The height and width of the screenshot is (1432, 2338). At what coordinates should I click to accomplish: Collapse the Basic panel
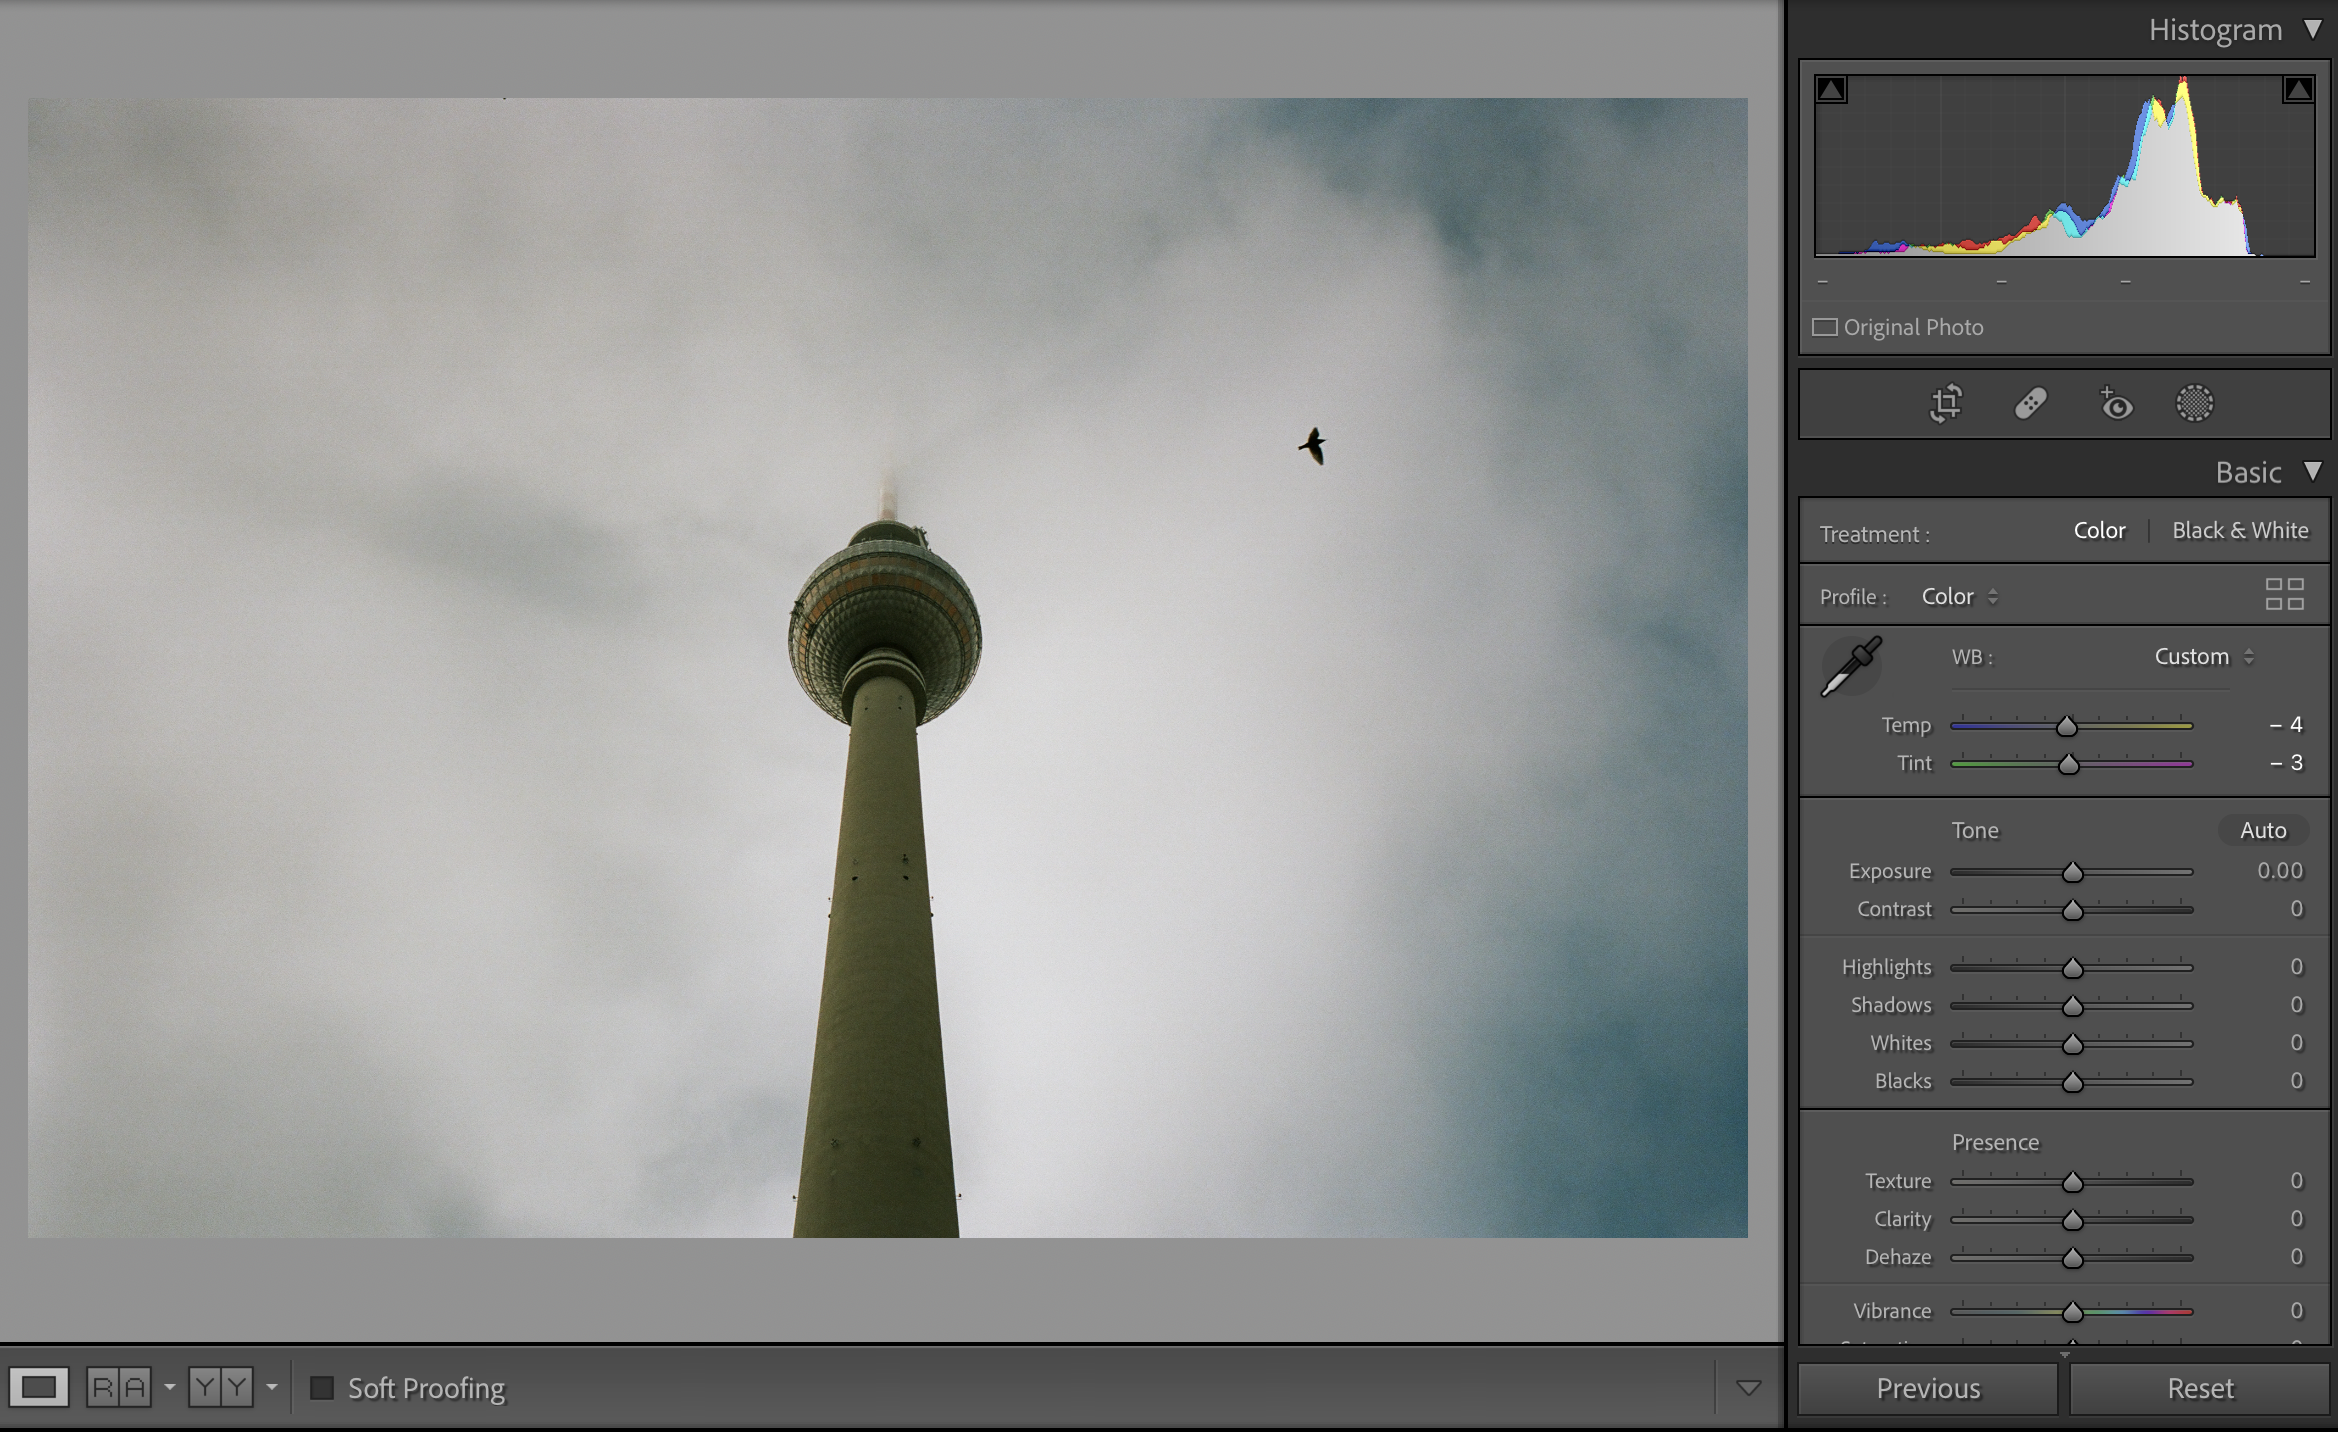[2313, 471]
